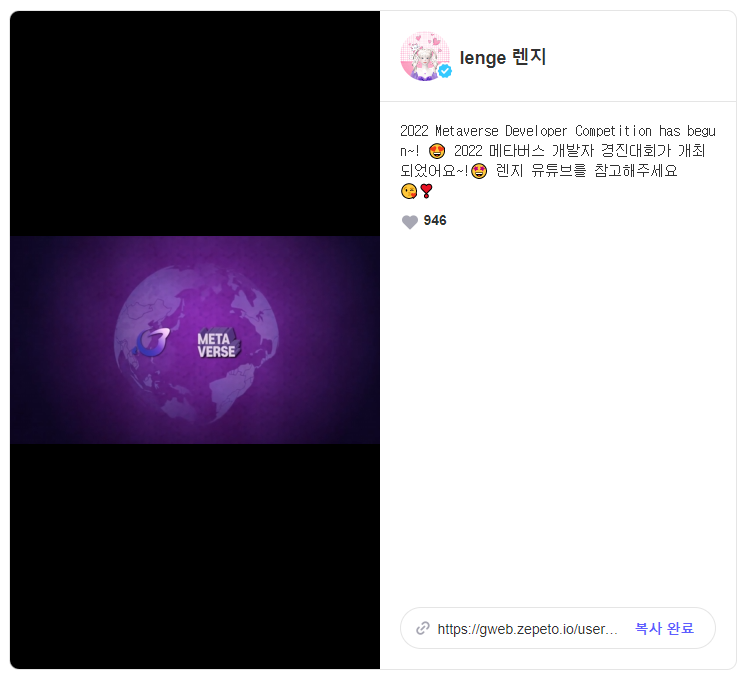Click the ZEPETO logo in the video

(x=153, y=342)
